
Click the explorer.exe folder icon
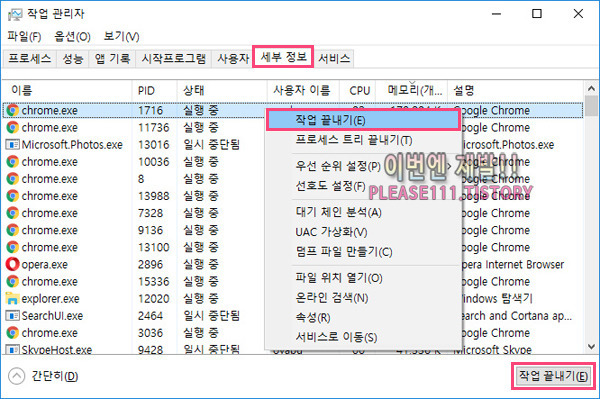[x=12, y=298]
